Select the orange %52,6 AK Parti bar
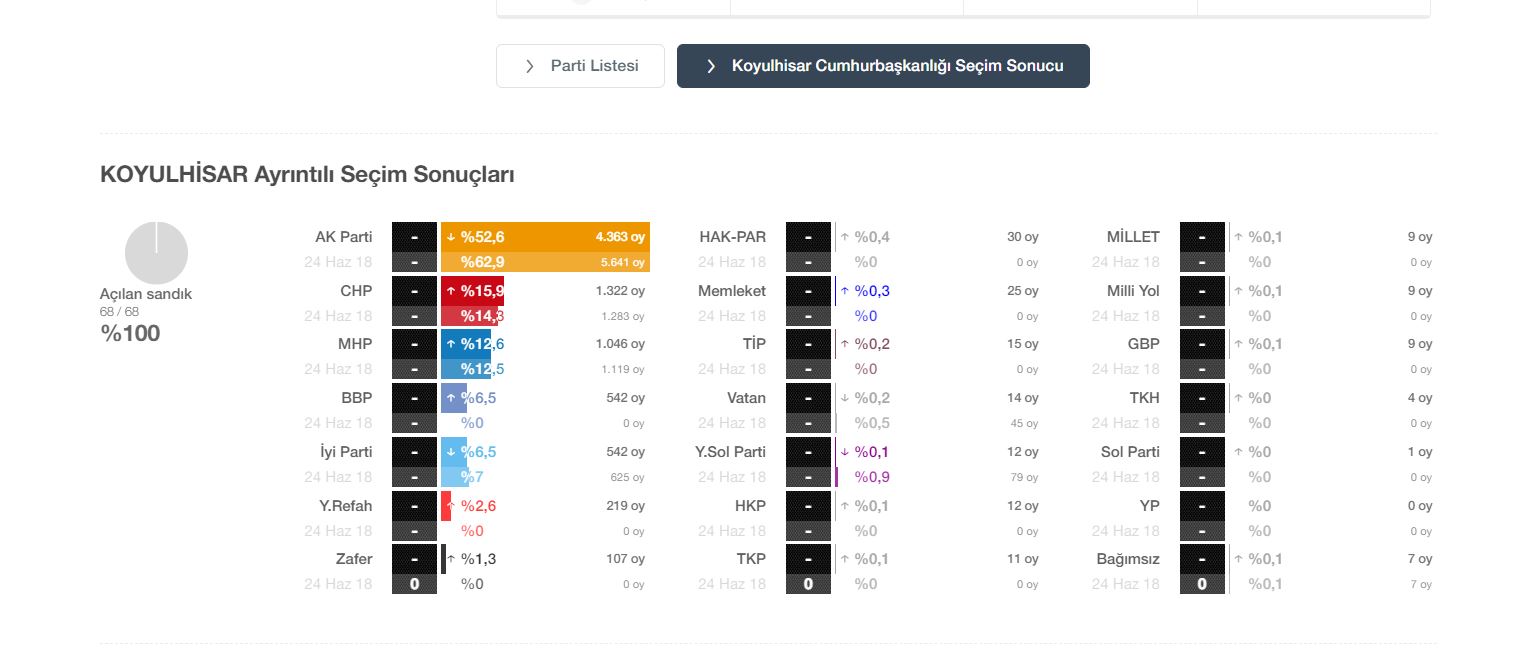The height and width of the screenshot is (665, 1534). click(546, 236)
